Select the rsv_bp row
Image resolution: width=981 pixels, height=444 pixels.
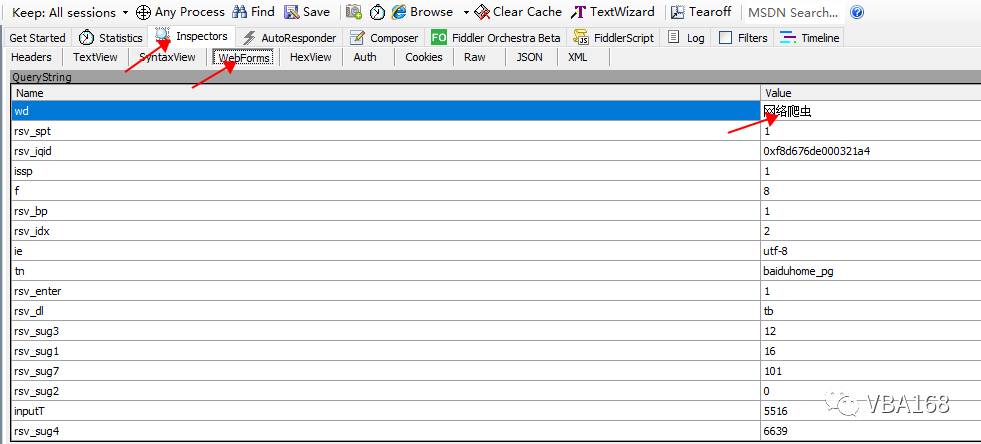tap(496, 211)
